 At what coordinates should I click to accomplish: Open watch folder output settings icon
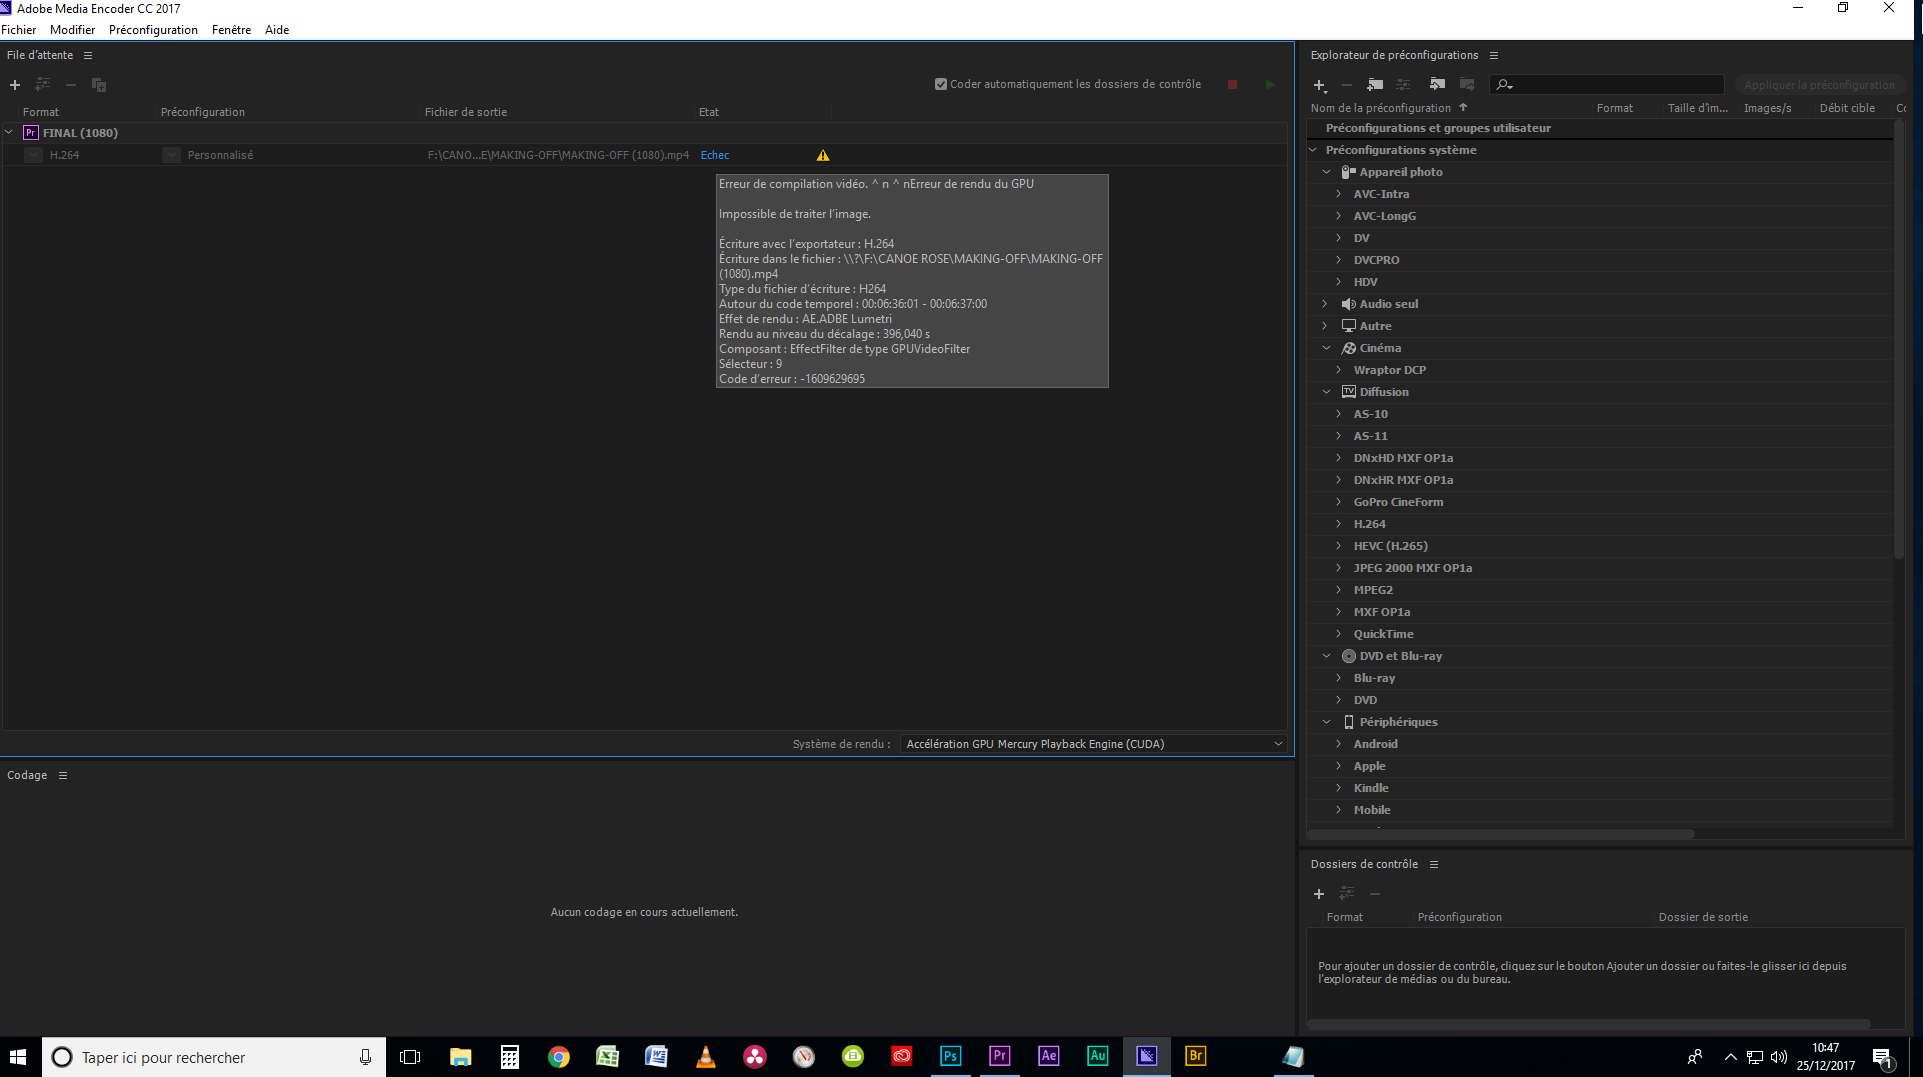click(x=1347, y=893)
